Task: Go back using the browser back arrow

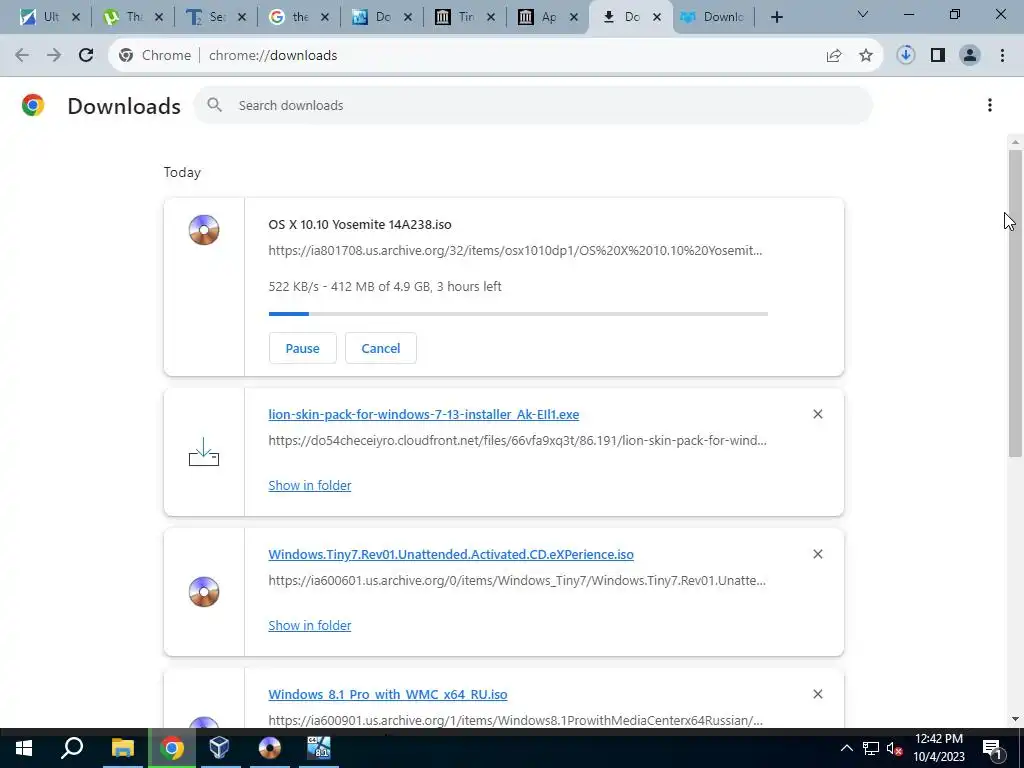Action: tap(22, 56)
